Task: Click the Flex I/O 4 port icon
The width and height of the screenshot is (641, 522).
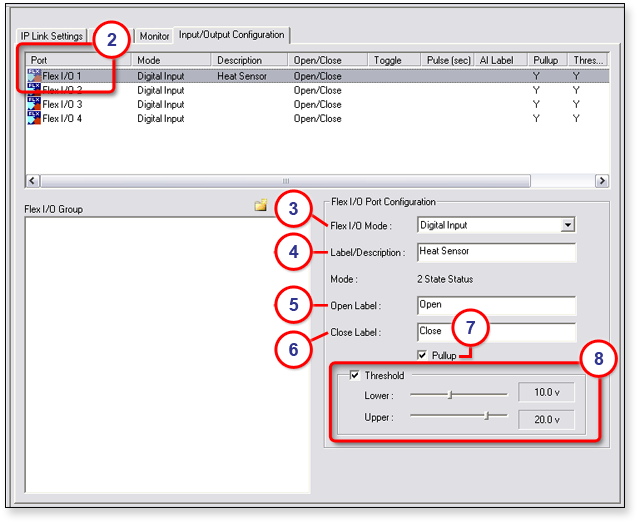Action: (34, 118)
